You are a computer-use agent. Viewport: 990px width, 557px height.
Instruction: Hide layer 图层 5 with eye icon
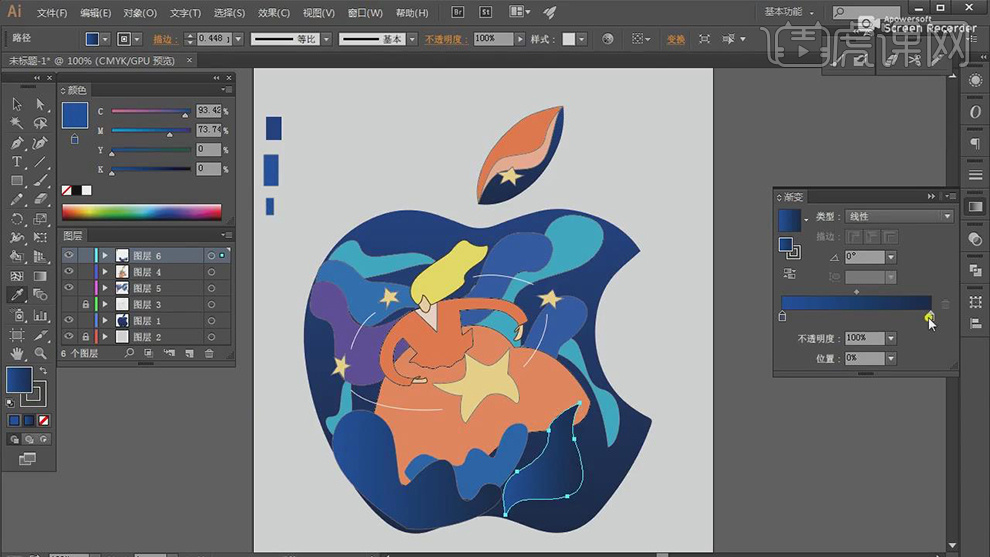[x=68, y=288]
